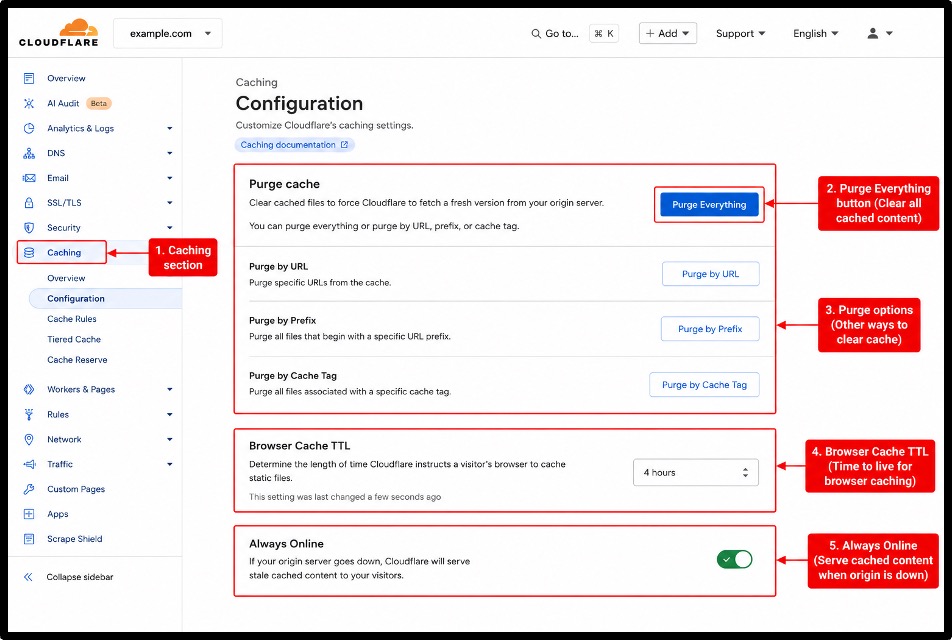Expand the DNS section arrow
The image size is (952, 640).
pos(169,153)
